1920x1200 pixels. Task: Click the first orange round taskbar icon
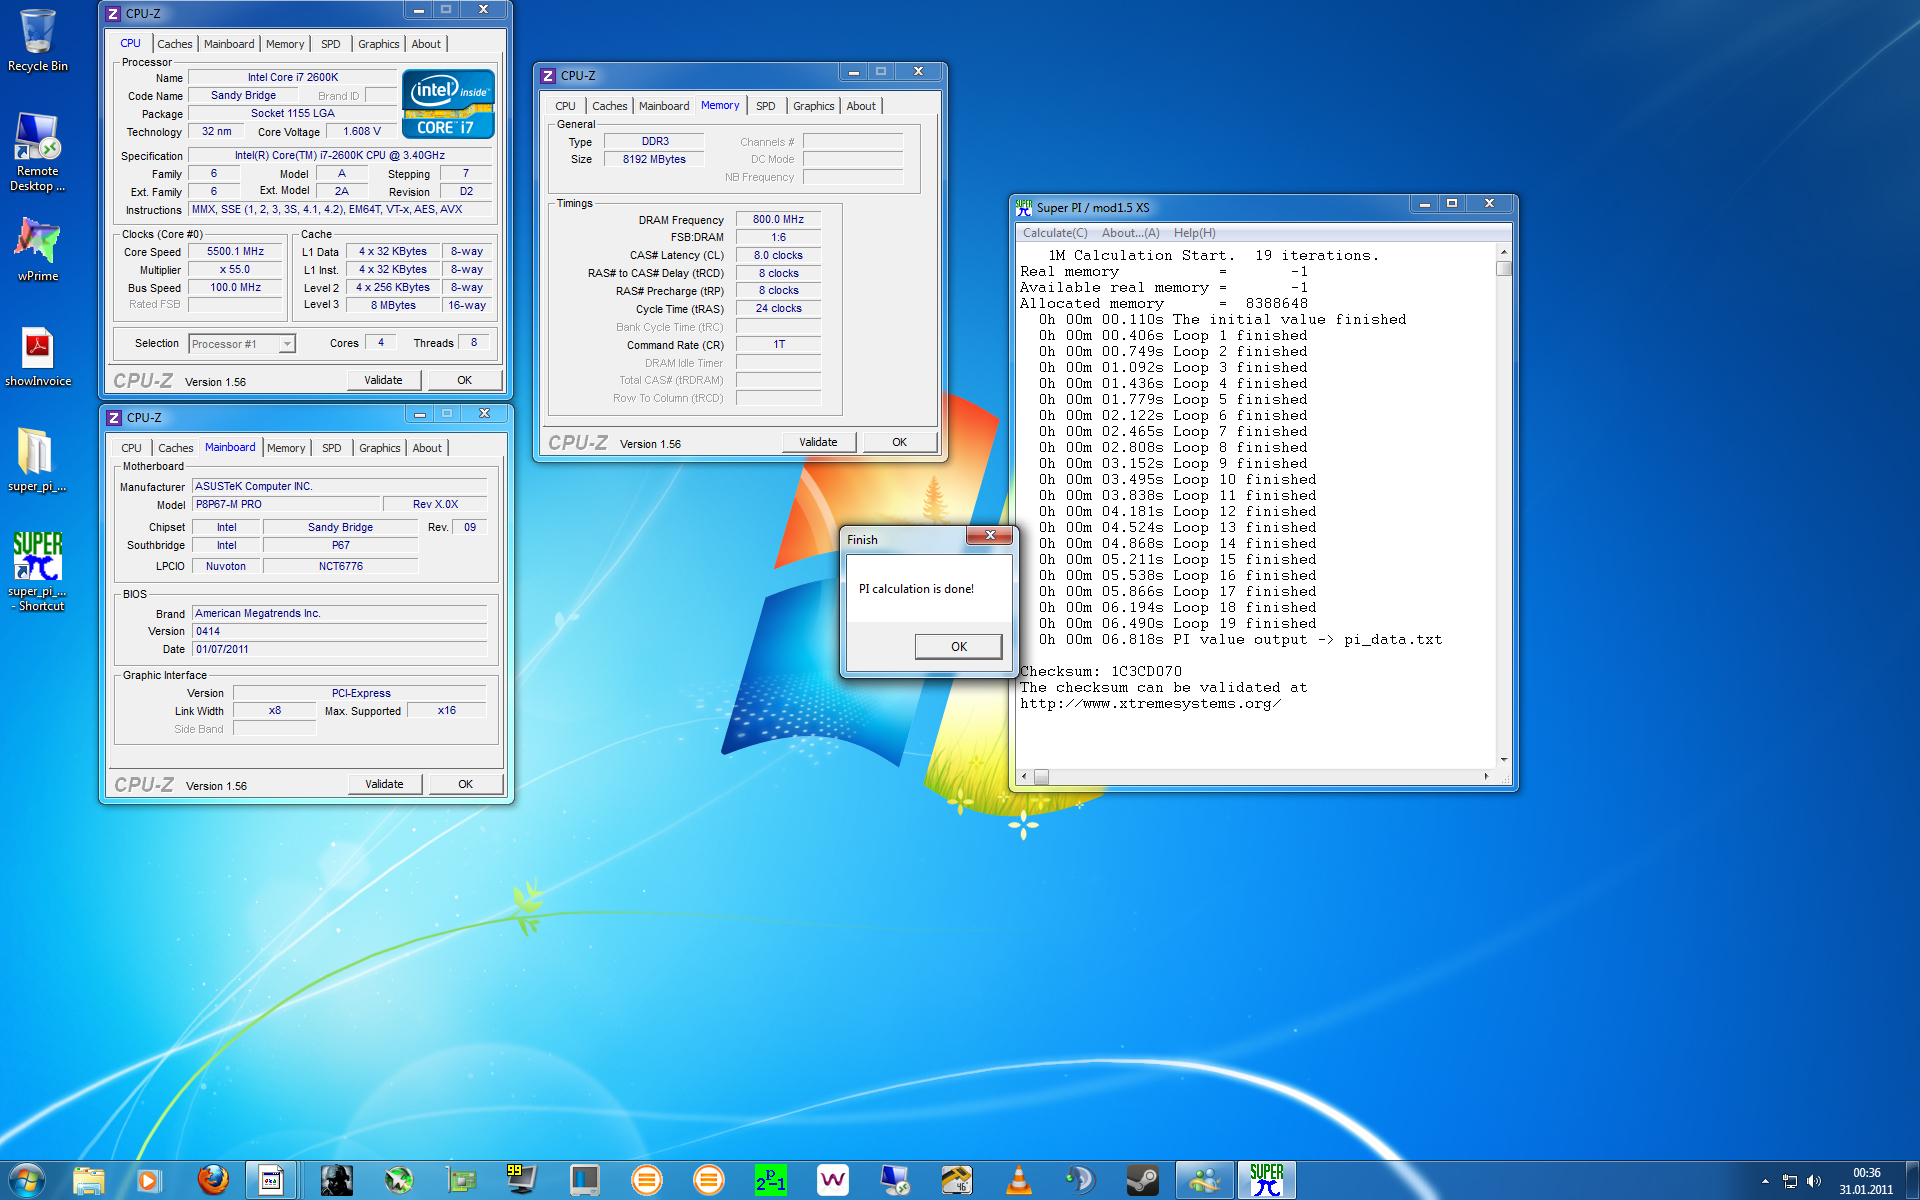point(646,1181)
